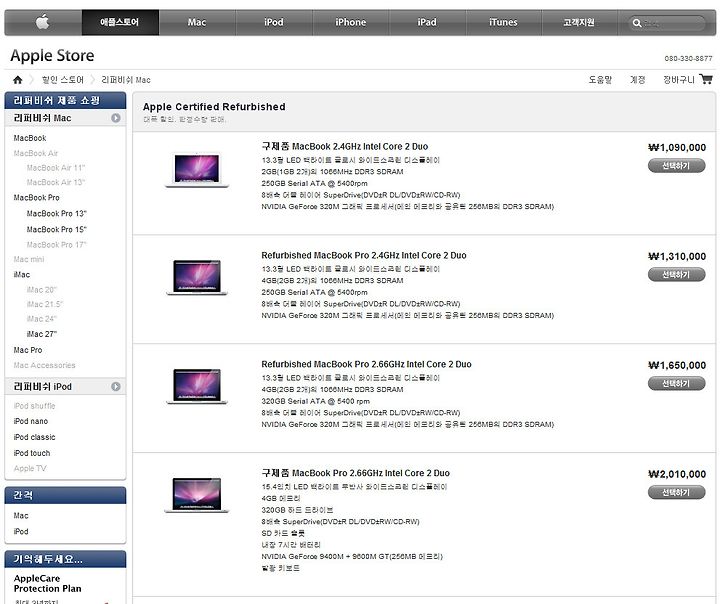This screenshot has height=604, width=720.
Task: Click iPod under 간격 section
Action: 21,531
